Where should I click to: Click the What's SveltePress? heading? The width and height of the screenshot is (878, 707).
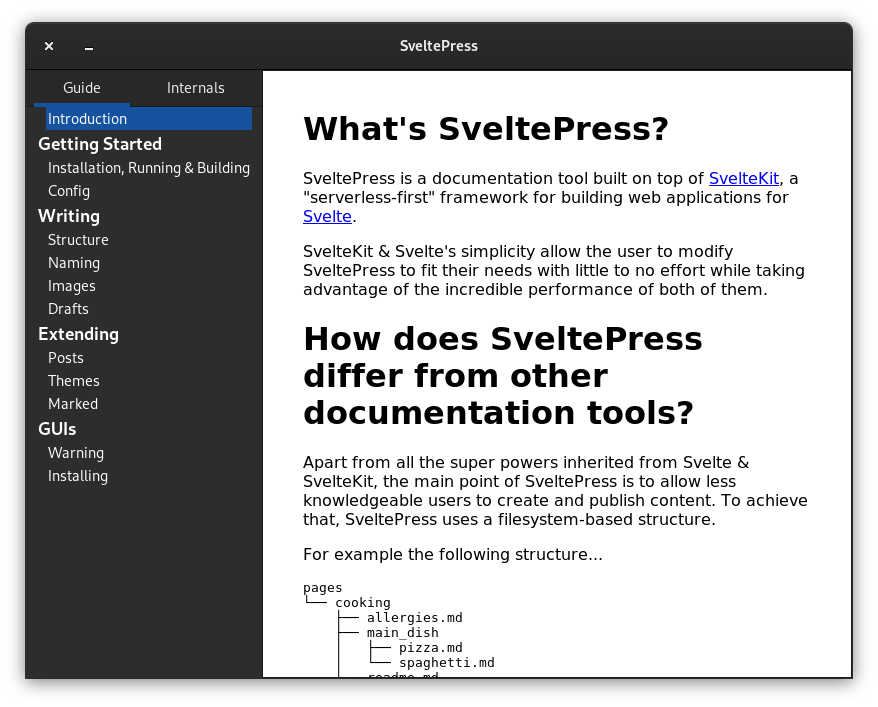(486, 129)
